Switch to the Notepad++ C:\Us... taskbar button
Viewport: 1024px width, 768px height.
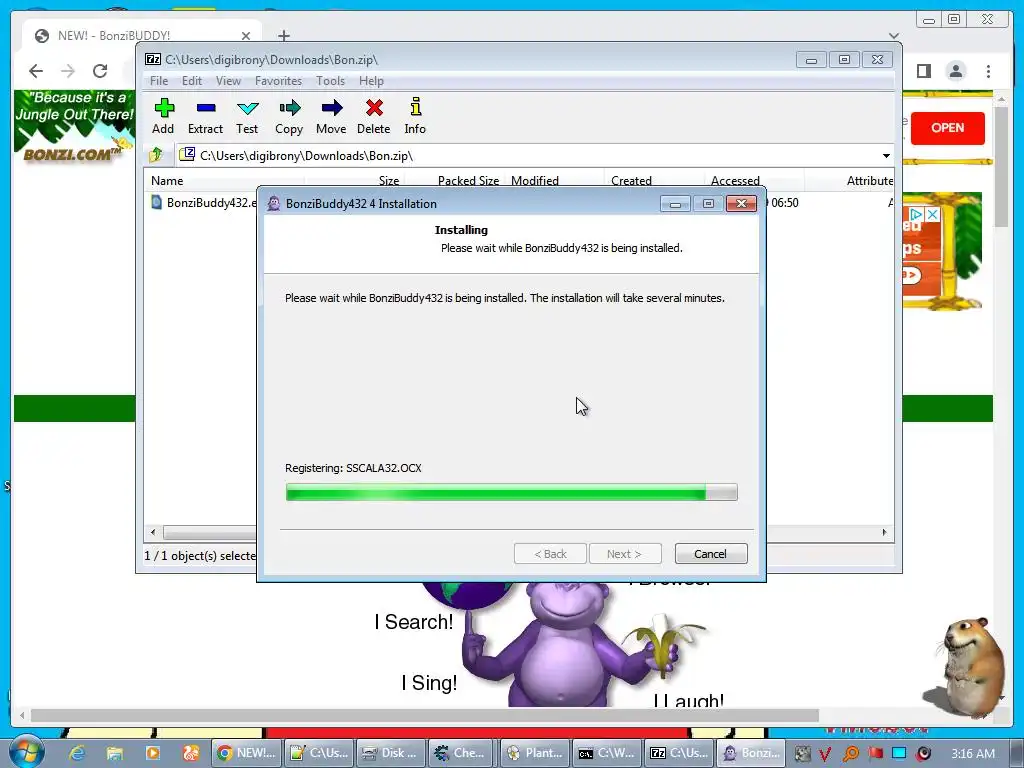point(319,753)
